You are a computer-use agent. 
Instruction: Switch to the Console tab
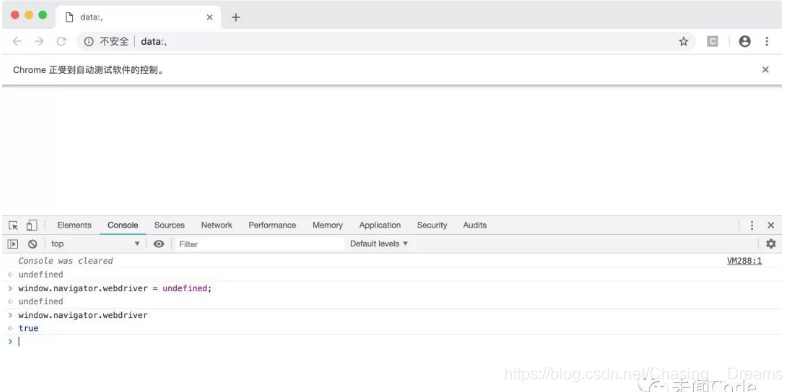[x=123, y=225]
